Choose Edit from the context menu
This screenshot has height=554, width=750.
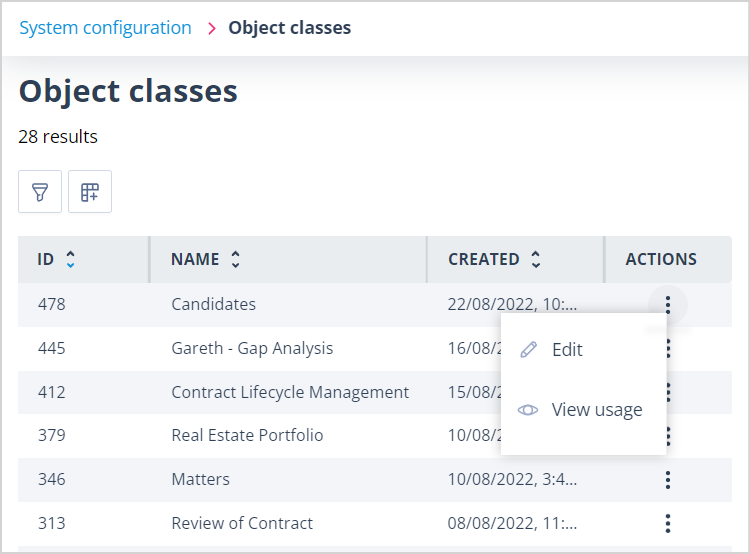[x=584, y=350]
